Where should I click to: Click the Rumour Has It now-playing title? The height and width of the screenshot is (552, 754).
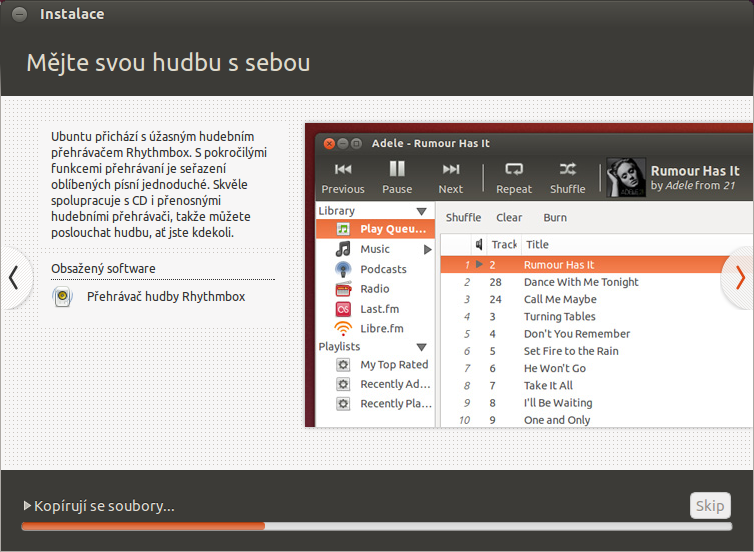coord(695,171)
